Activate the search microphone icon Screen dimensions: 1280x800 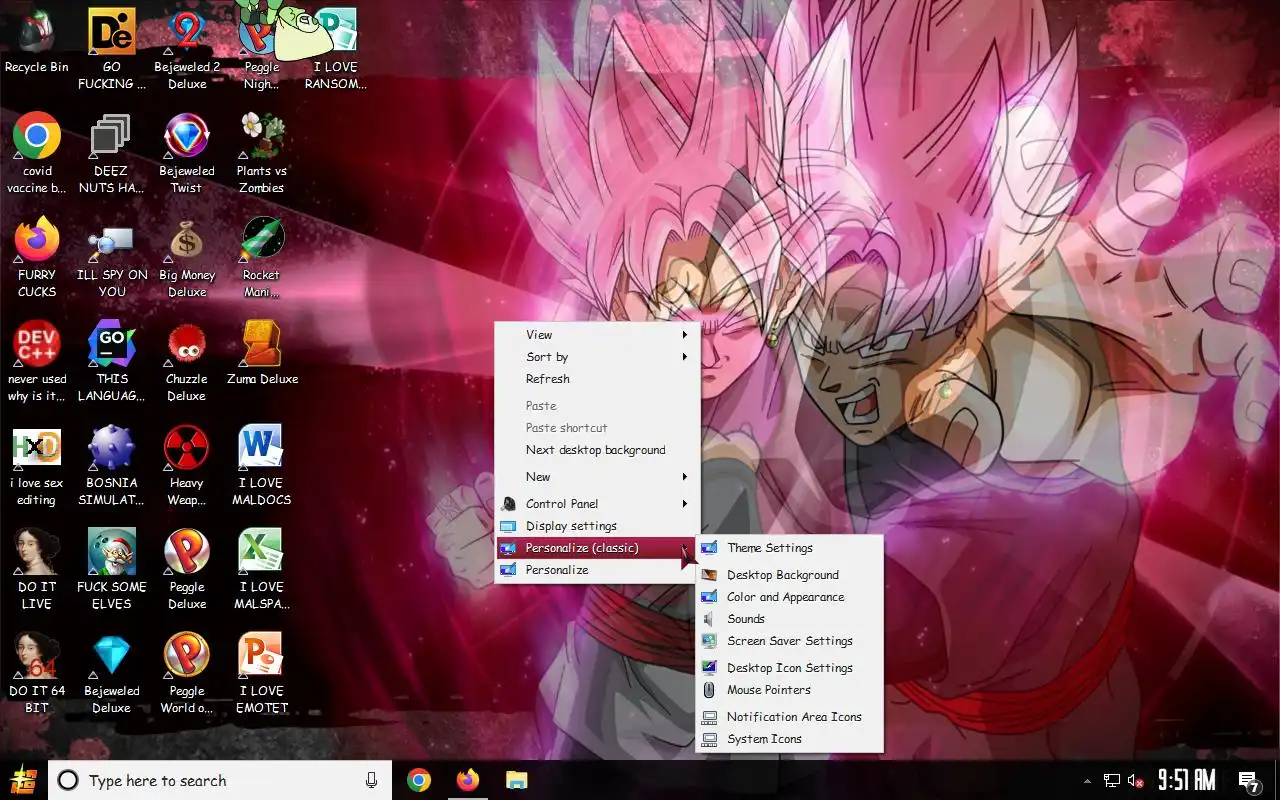[372, 780]
